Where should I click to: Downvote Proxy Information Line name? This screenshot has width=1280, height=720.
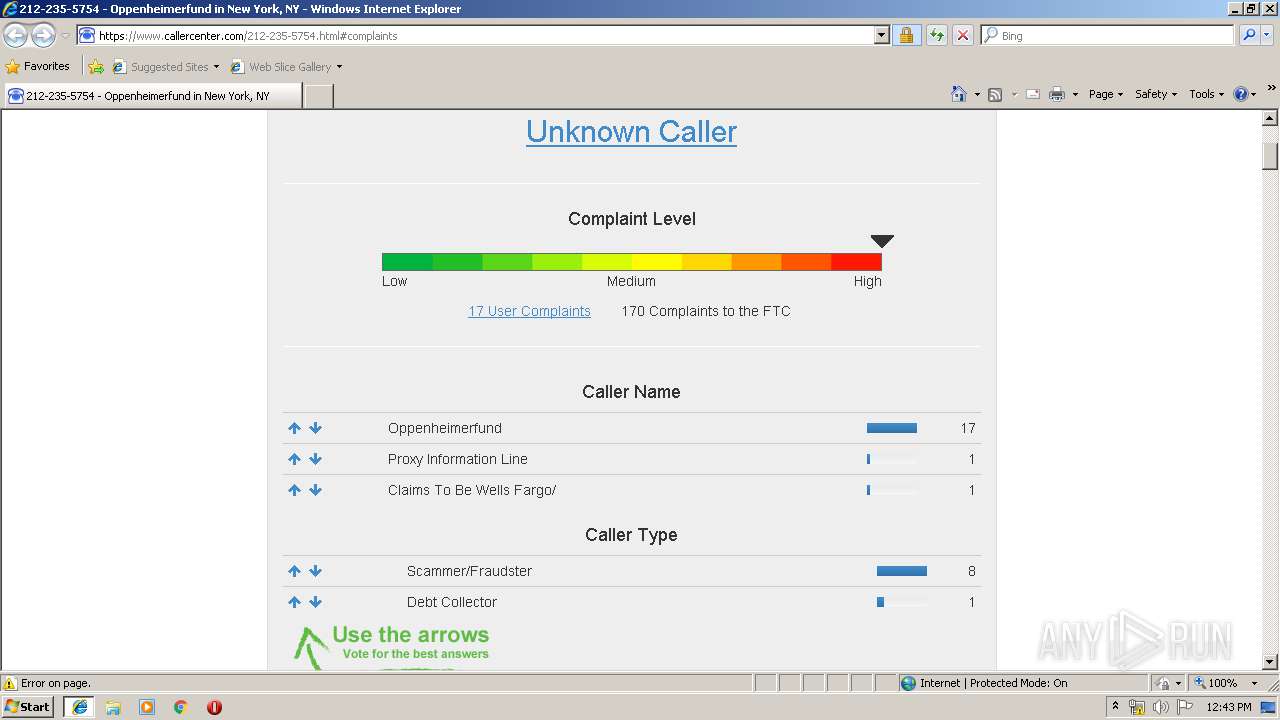(315, 459)
